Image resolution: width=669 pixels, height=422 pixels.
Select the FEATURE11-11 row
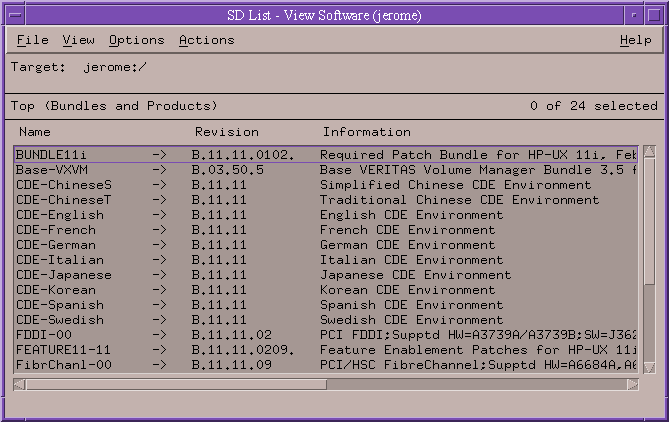(326, 350)
